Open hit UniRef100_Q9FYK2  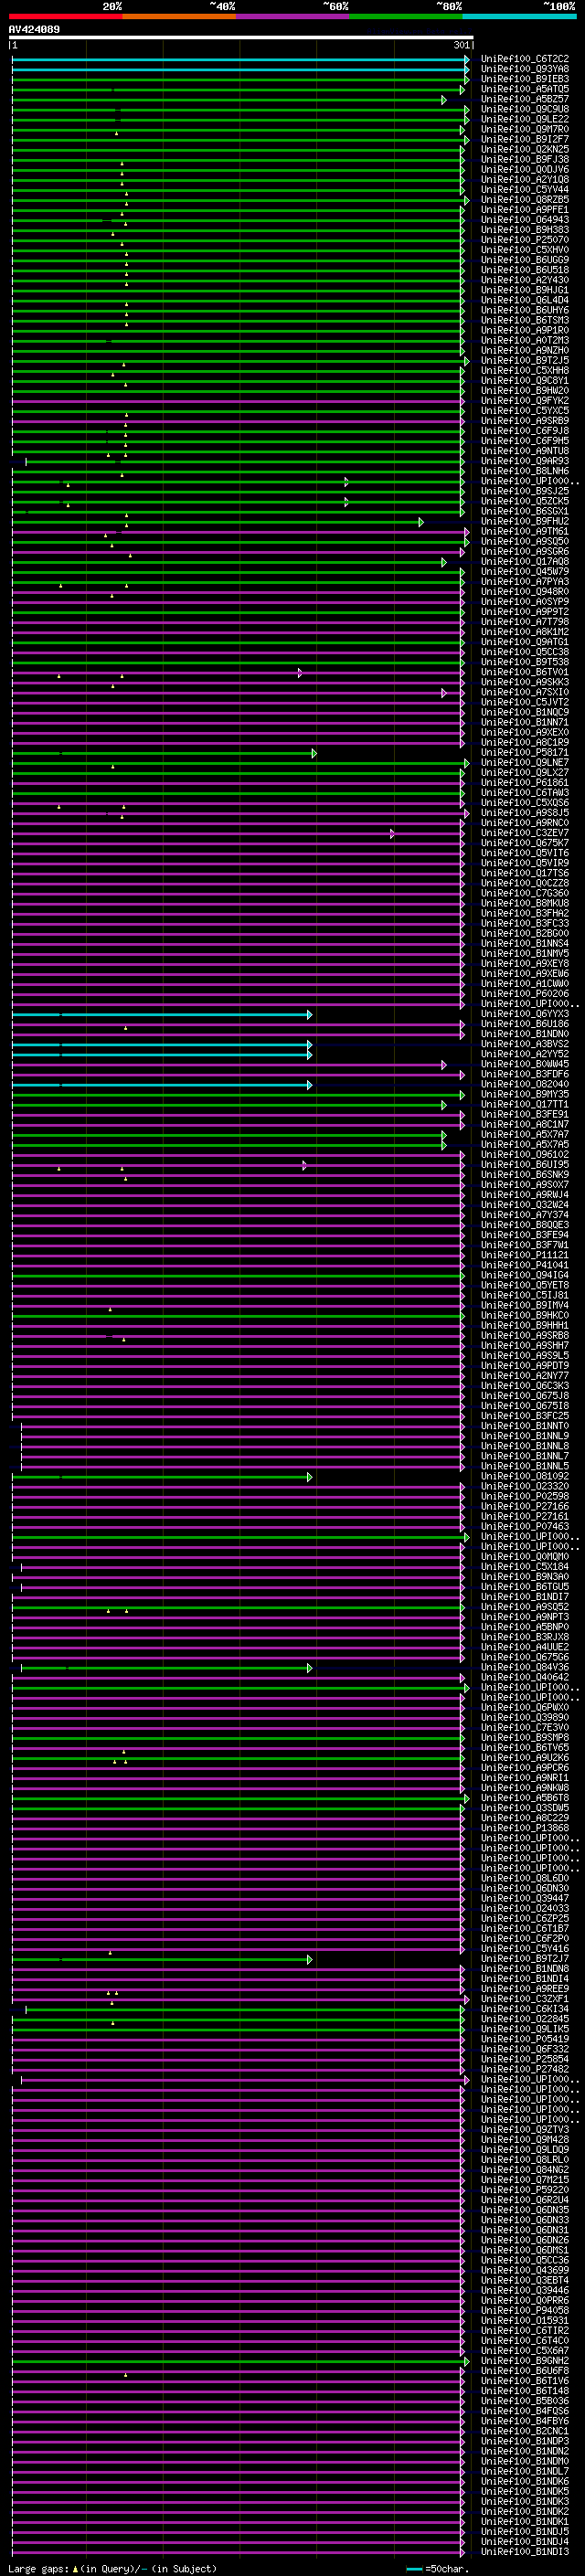pyautogui.click(x=525, y=401)
